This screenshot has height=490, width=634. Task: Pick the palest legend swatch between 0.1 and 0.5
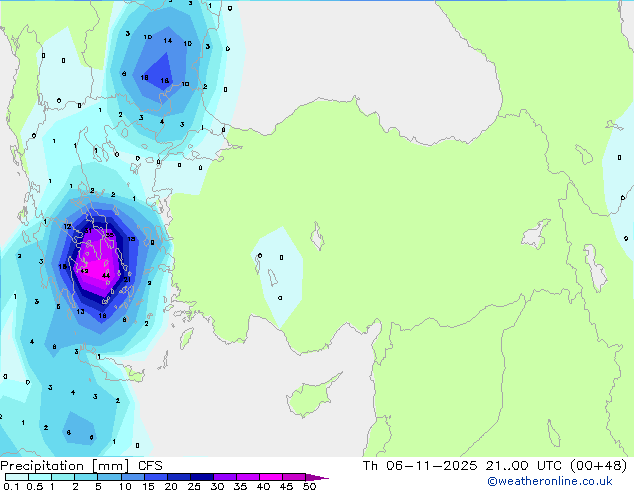[x=17, y=477]
